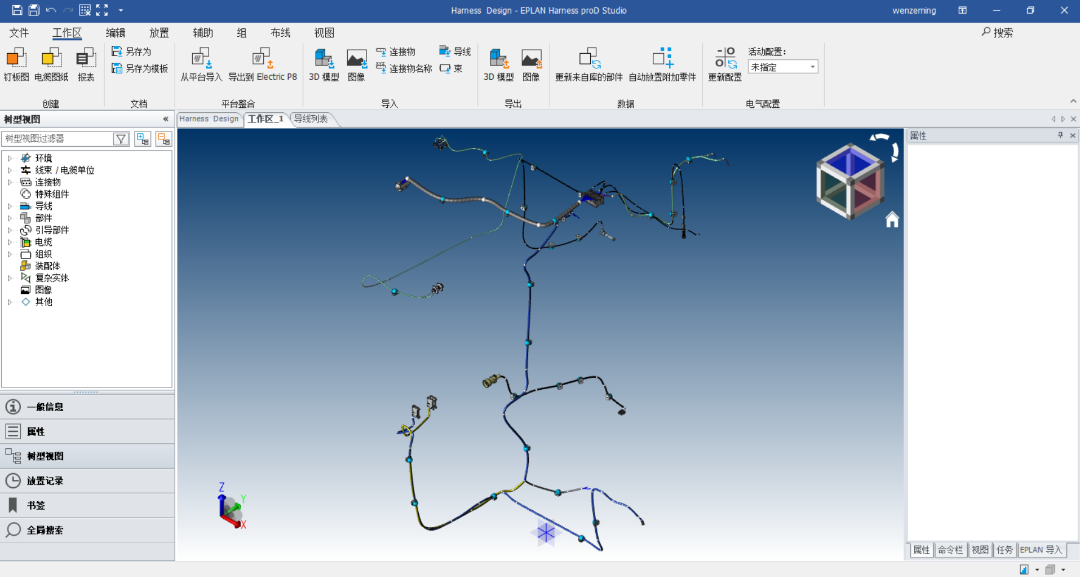The width and height of the screenshot is (1080, 577).
Task: Expand the 线束 / 电缆单位 tree node
Action: pos(10,170)
